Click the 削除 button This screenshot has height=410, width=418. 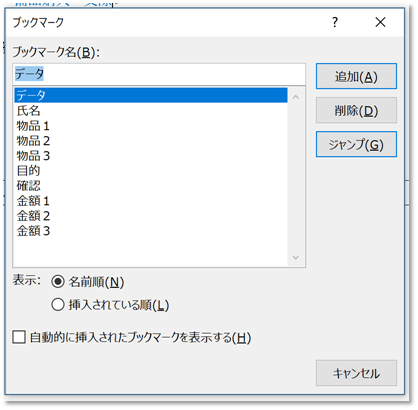click(356, 110)
